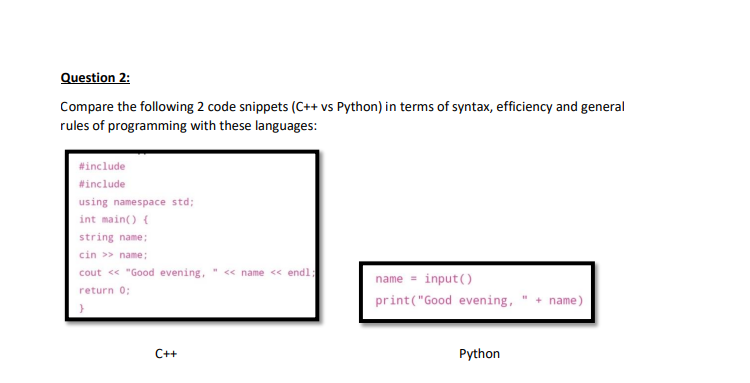Click the 'int main() {' line
This screenshot has width=750, height=383.
click(113, 219)
